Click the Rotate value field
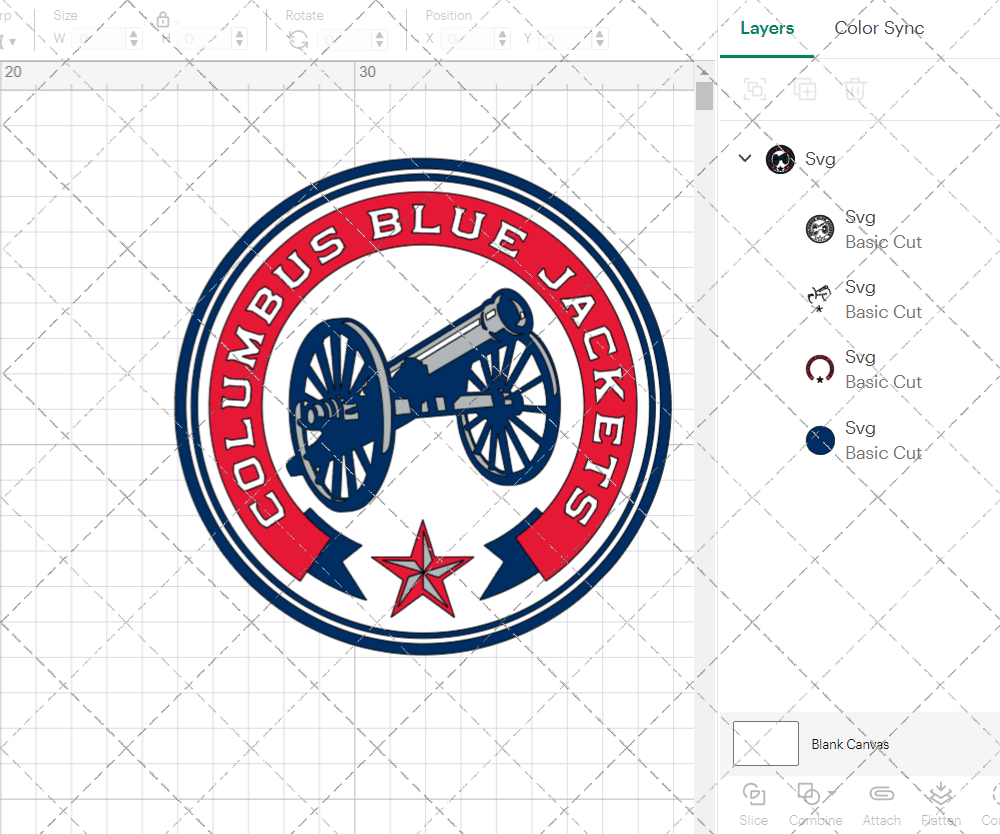 pyautogui.click(x=345, y=40)
